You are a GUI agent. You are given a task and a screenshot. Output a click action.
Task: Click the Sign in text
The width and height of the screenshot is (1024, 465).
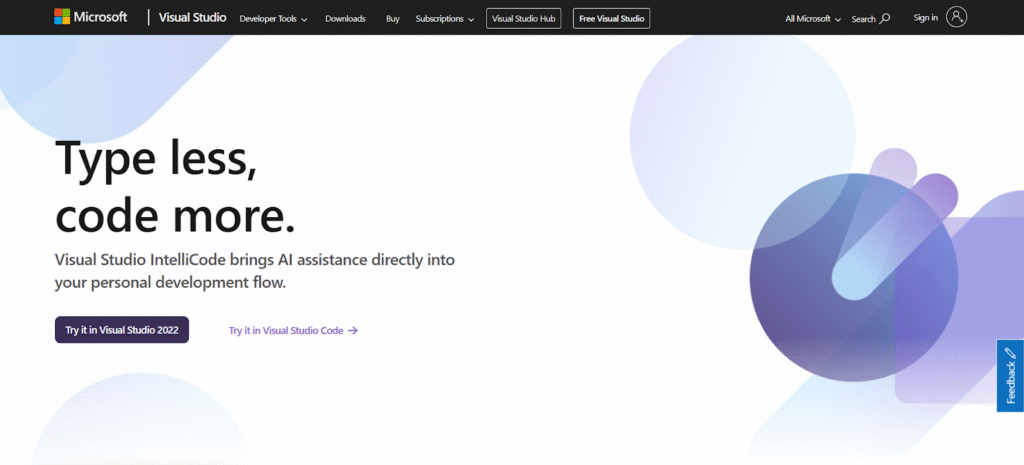tap(925, 18)
